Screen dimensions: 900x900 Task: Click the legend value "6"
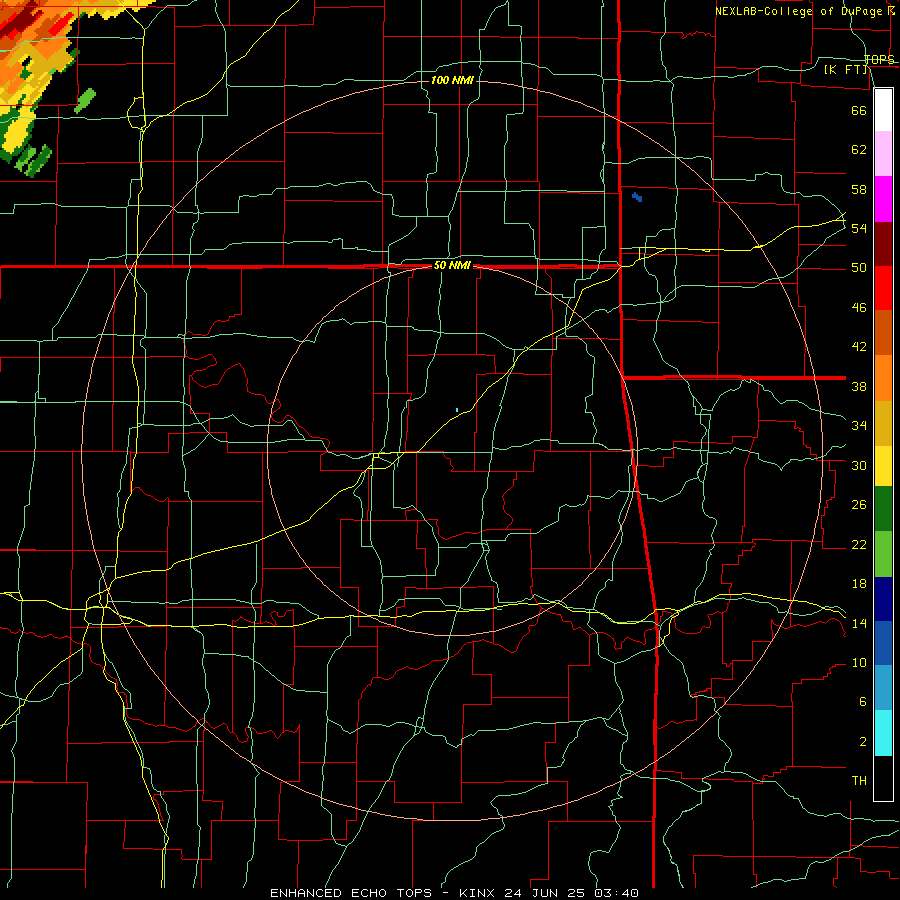[x=862, y=702]
